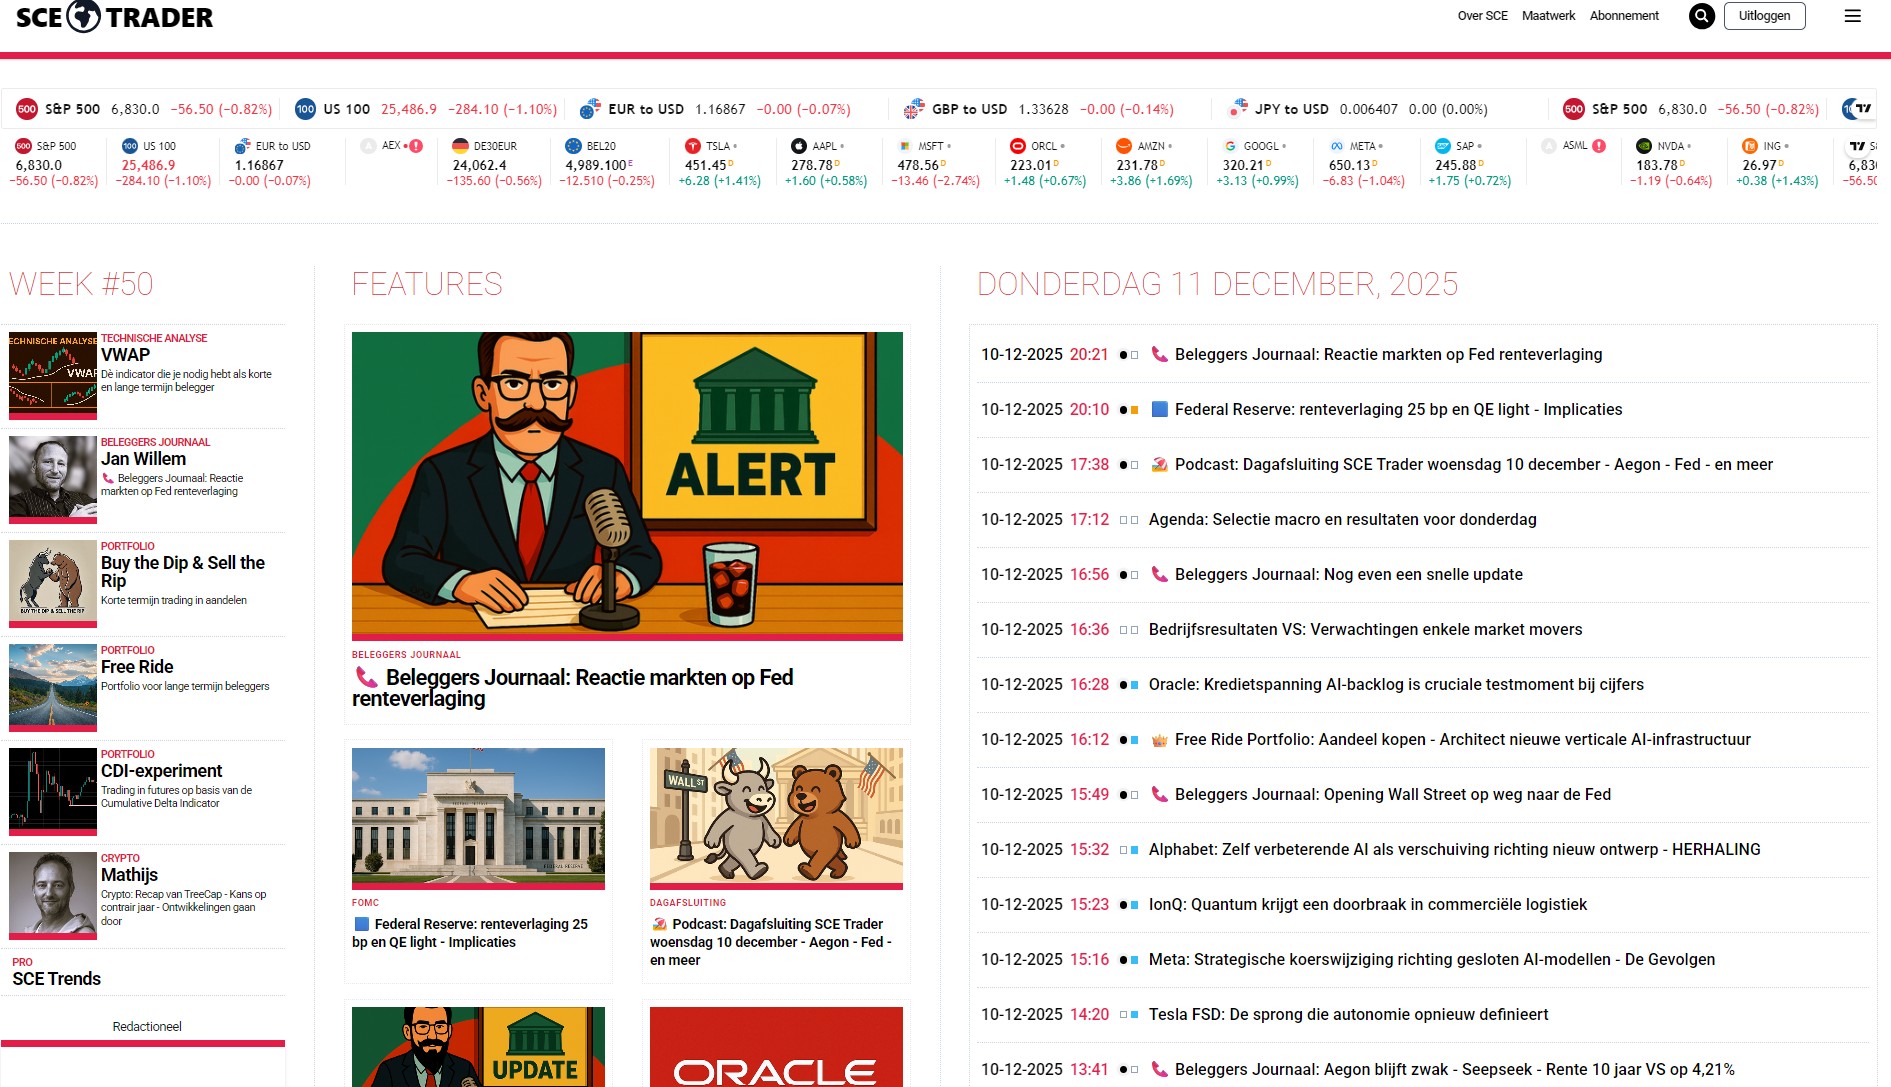The height and width of the screenshot is (1087, 1891).
Task: Click the WEEK #50 heading
Action: [81, 284]
